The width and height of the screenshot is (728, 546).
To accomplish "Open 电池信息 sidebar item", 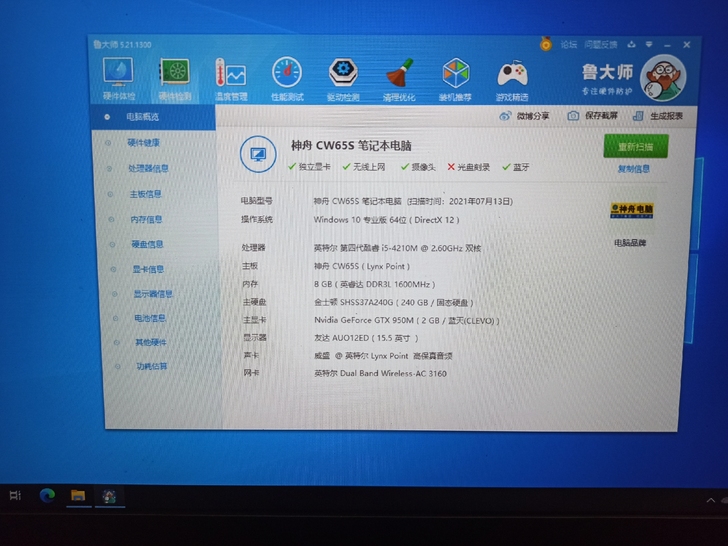I will pyautogui.click(x=150, y=318).
